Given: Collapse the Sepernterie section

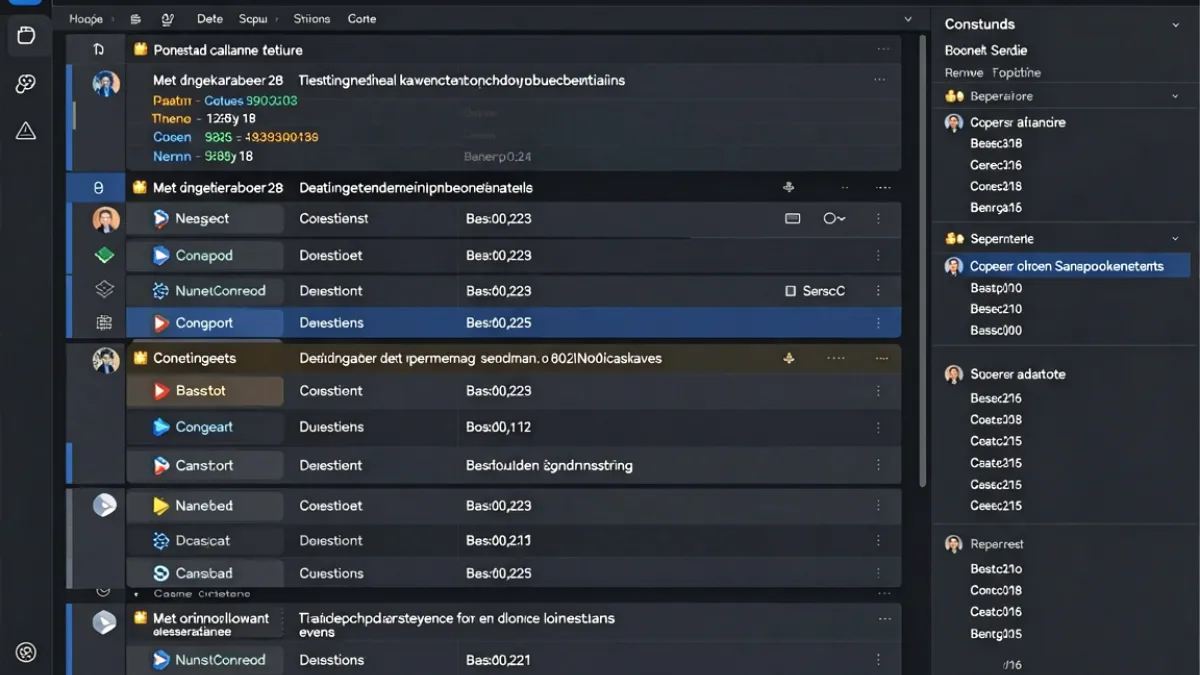Looking at the screenshot, I should coord(1175,239).
